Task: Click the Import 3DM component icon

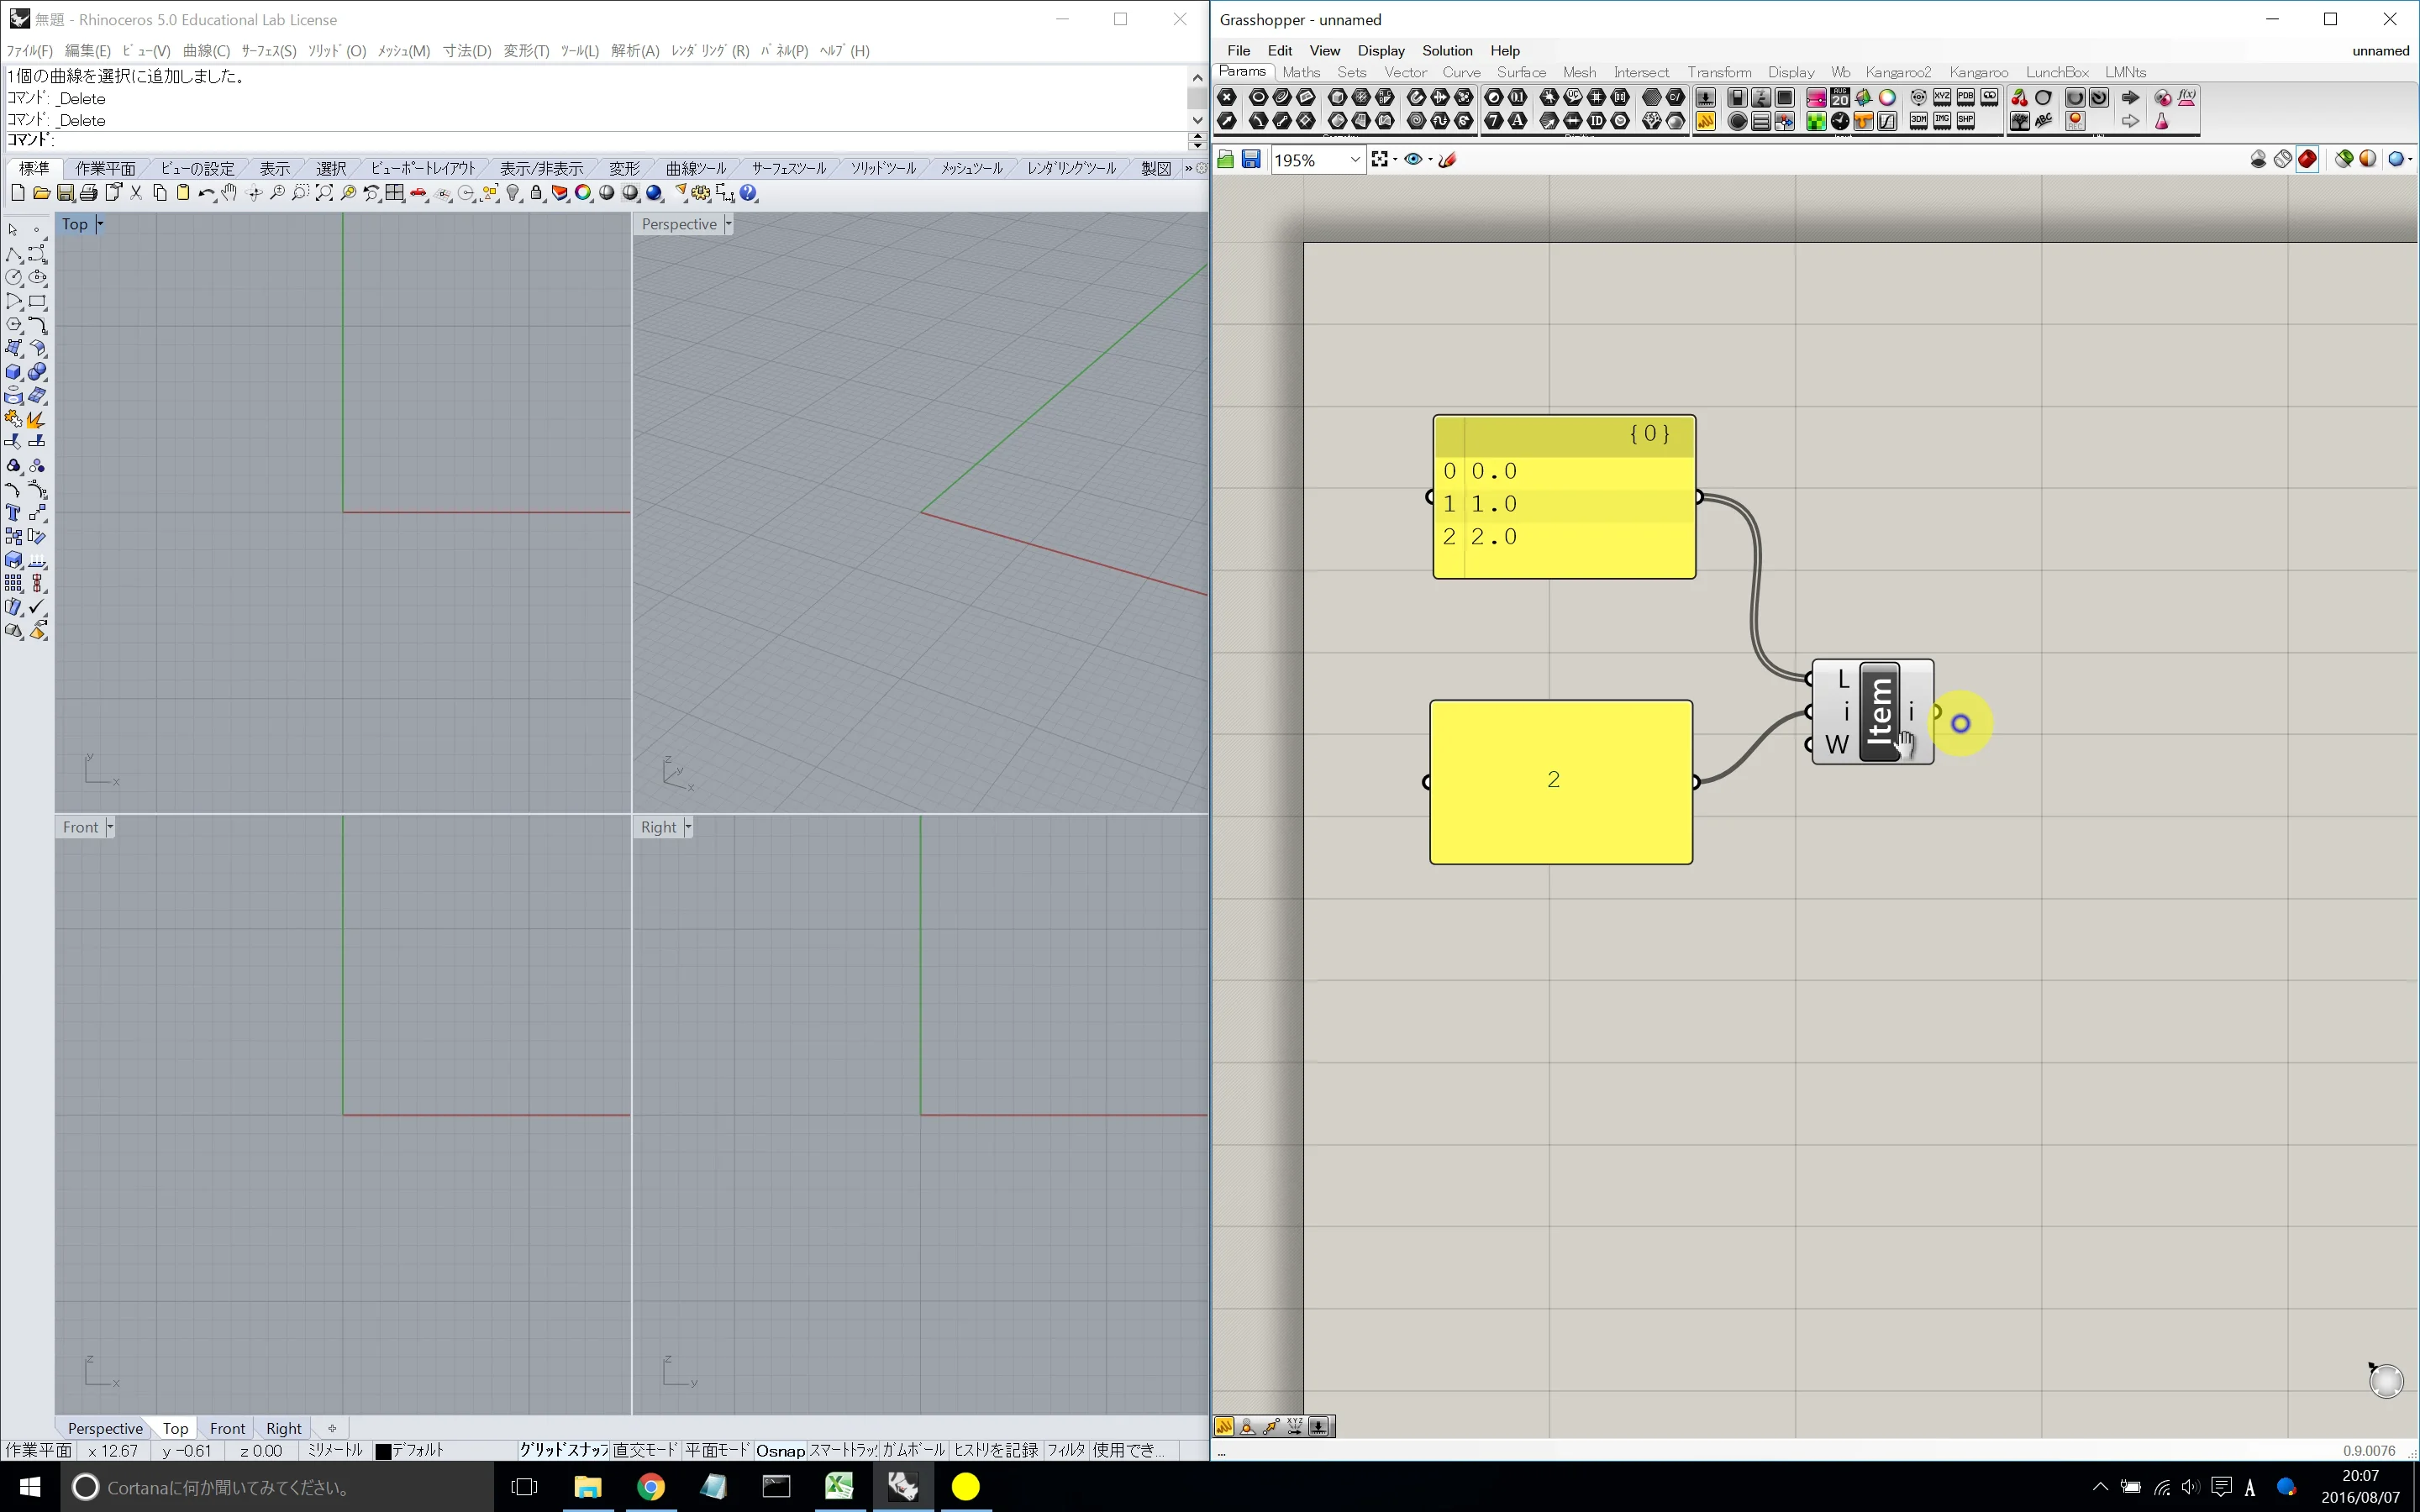Action: pos(1918,121)
